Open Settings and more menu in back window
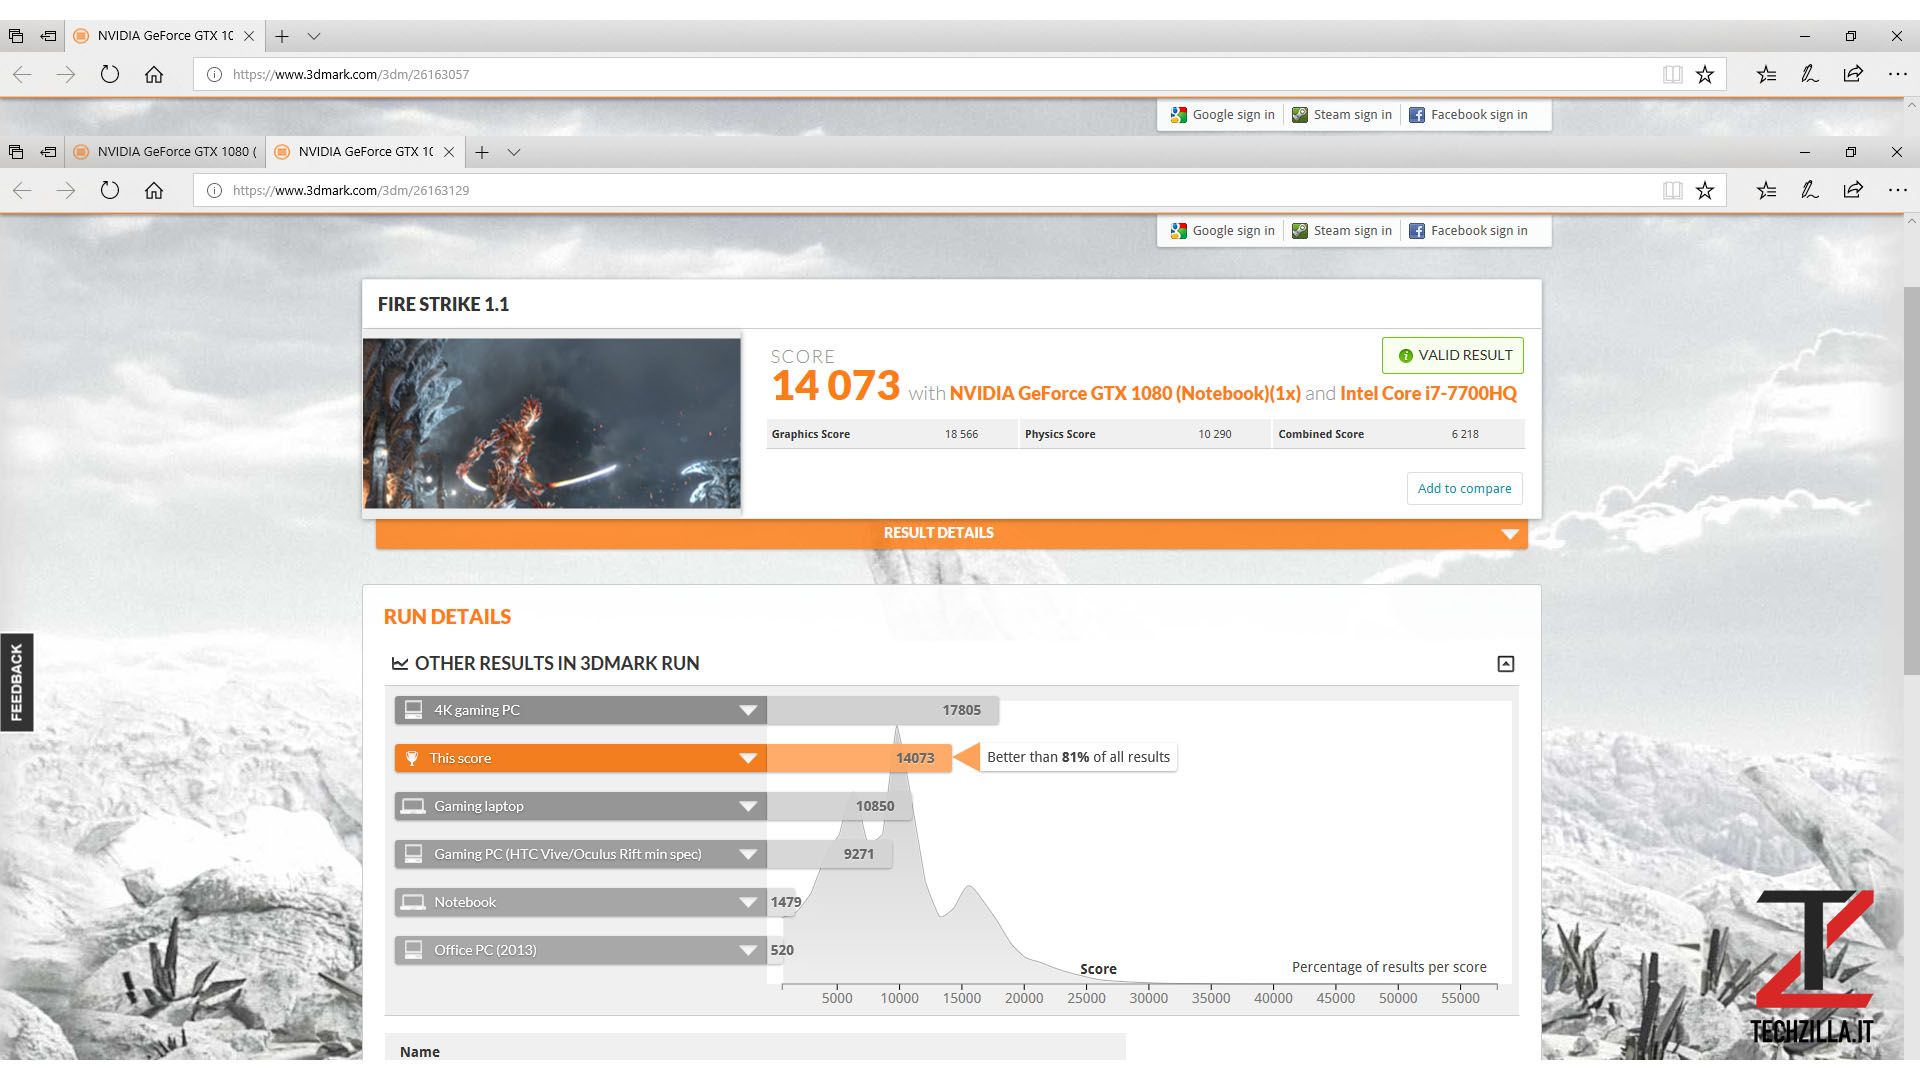Viewport: 1920px width, 1080px height. [1897, 74]
